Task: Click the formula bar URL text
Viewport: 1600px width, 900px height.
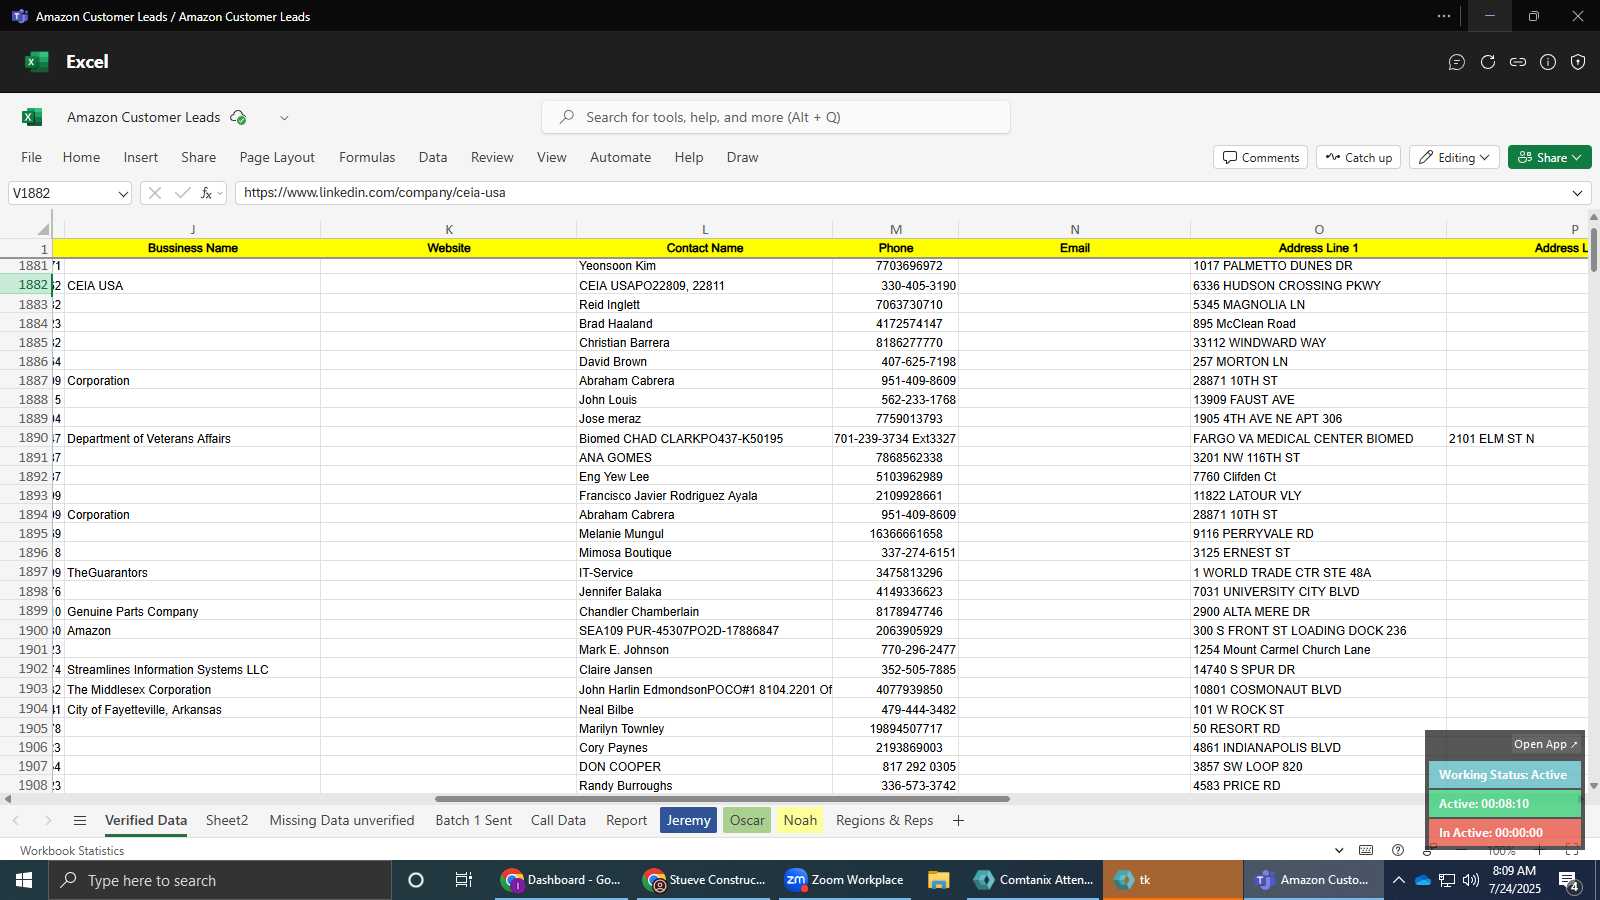Action: (375, 192)
